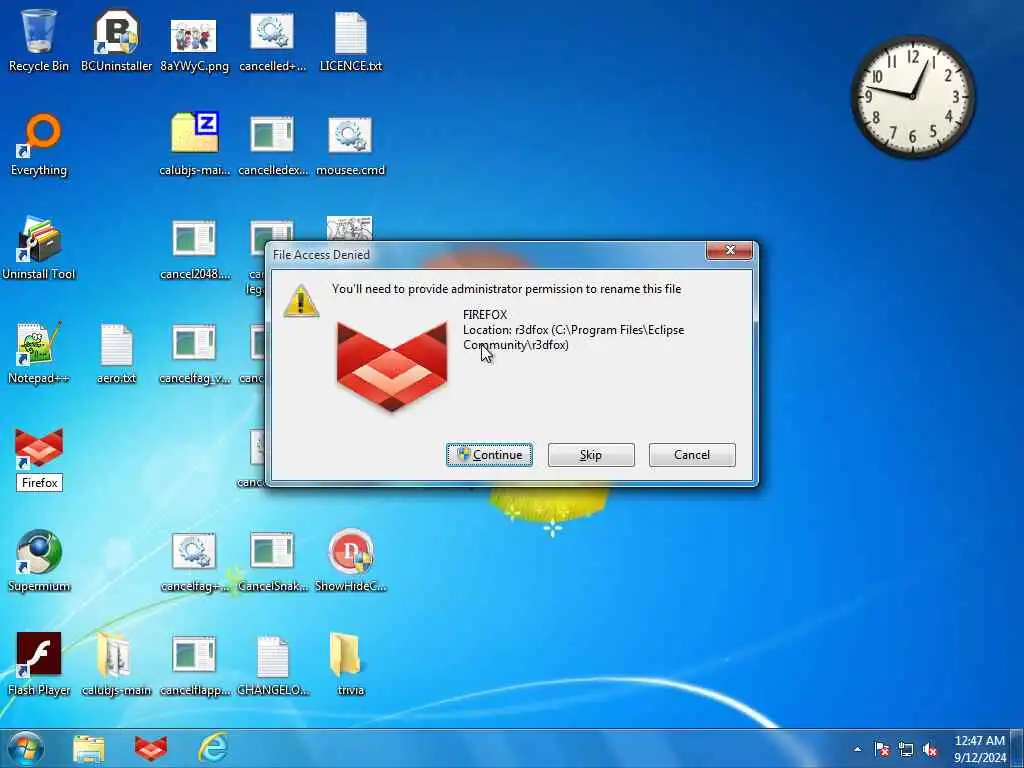Viewport: 1024px width, 768px height.
Task: Launch Internet Explorer from the taskbar
Action: (x=213, y=748)
